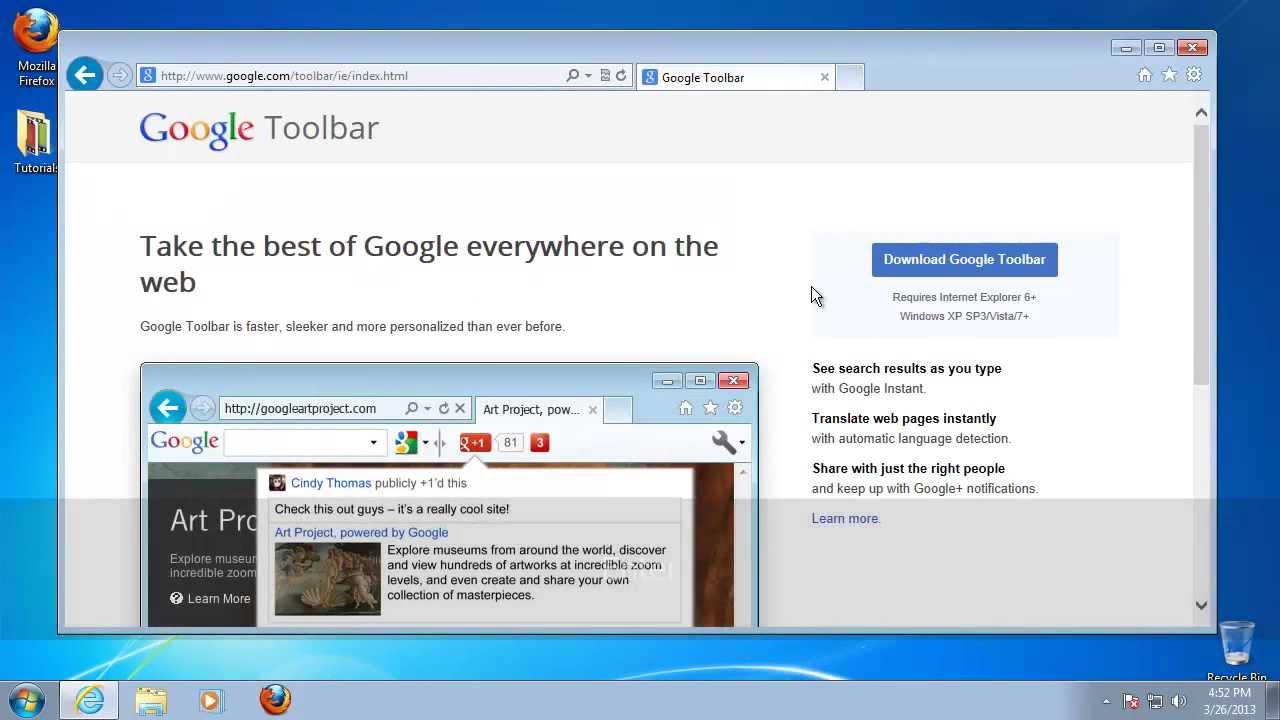Viewport: 1280px width, 720px height.
Task: Open a new blank tab
Action: (849, 77)
